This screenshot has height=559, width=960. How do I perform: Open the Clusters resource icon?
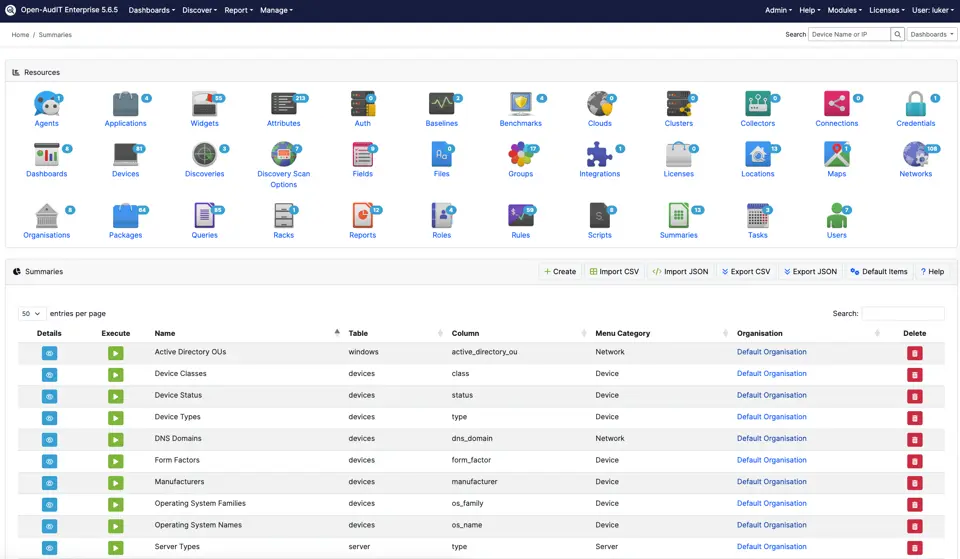[x=678, y=103]
